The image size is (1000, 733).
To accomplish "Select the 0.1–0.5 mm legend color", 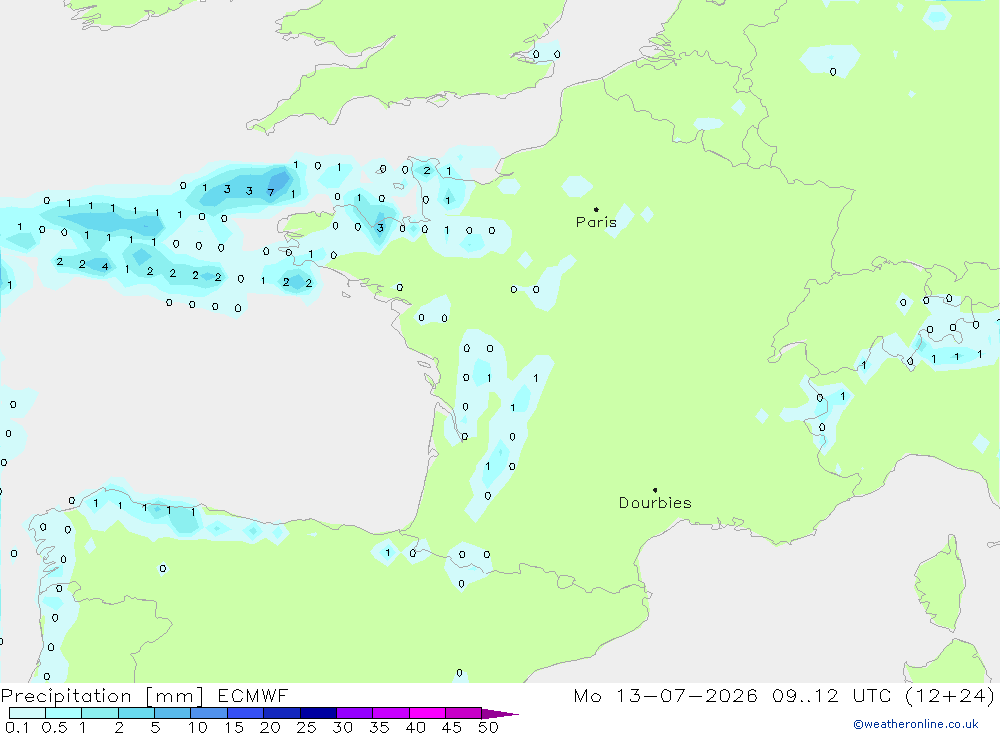I will [x=27, y=713].
